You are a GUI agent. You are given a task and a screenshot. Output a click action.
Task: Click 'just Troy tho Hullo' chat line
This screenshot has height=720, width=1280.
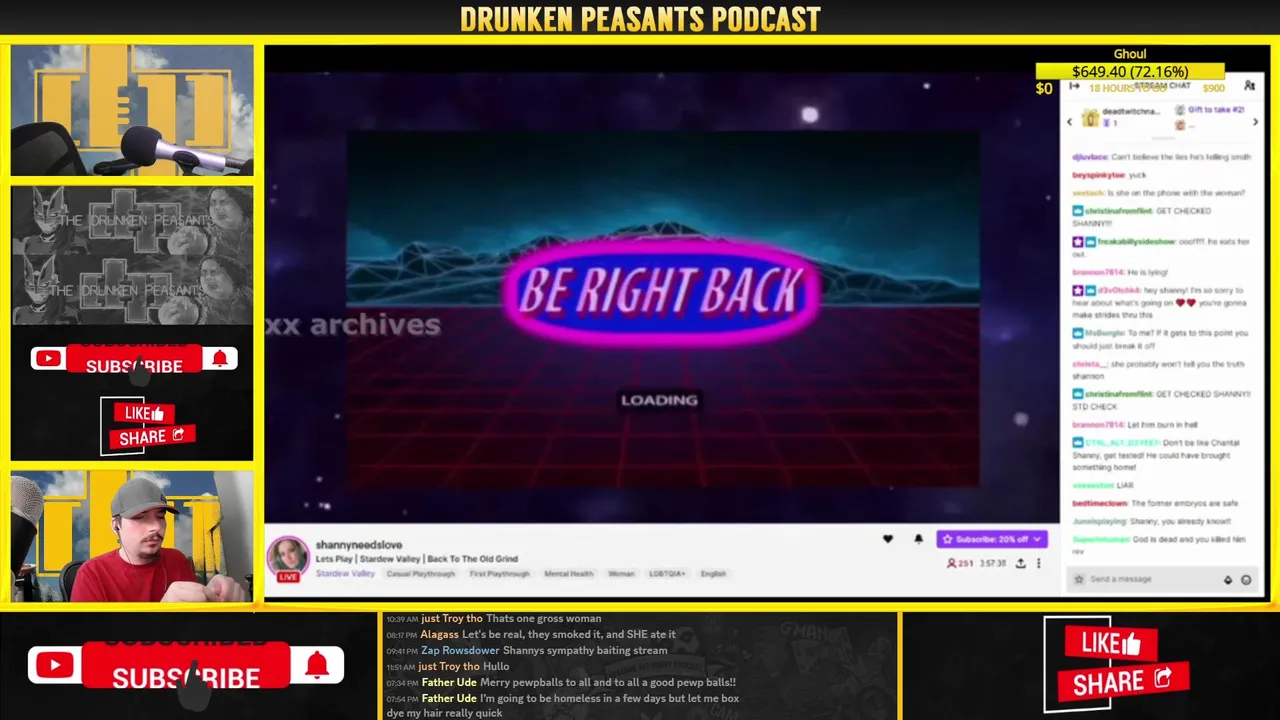pos(448,667)
